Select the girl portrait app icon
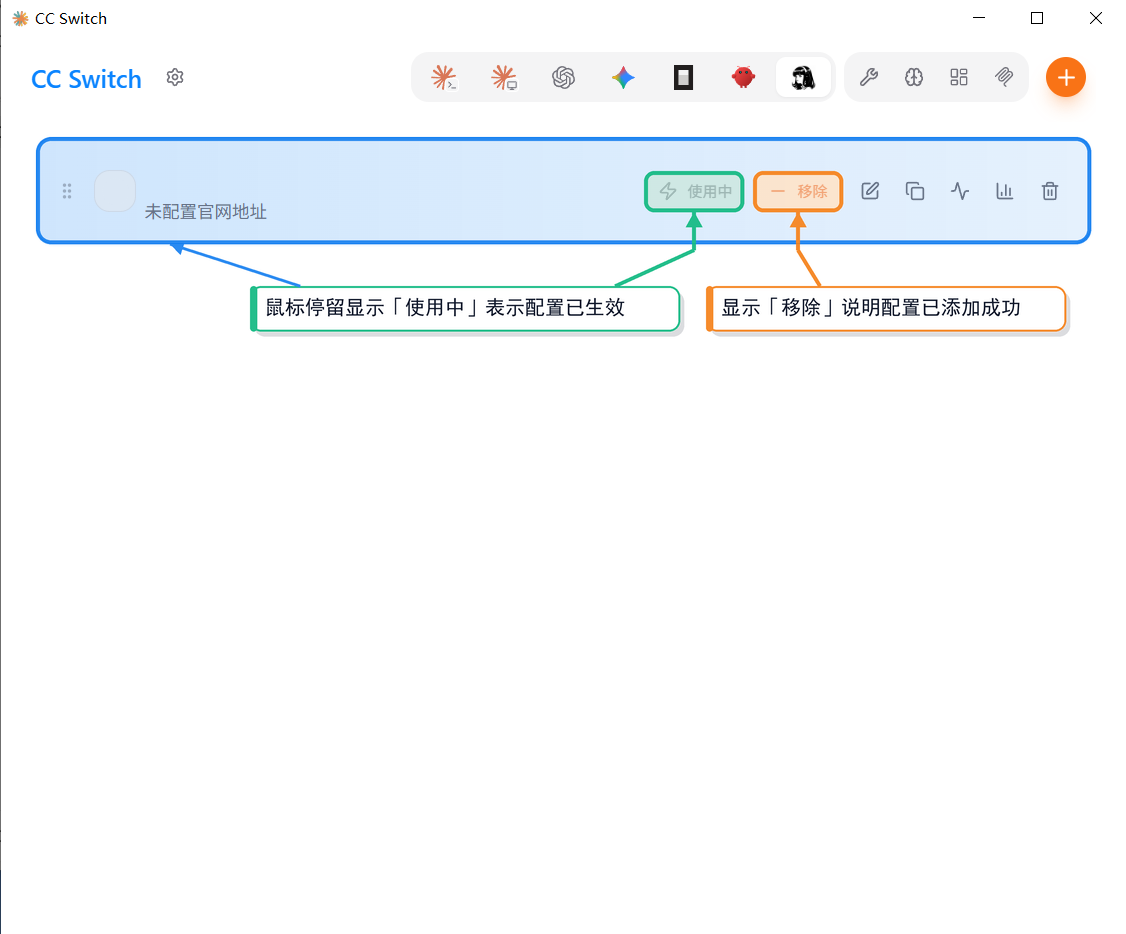The height and width of the screenshot is (934, 1126). (x=803, y=77)
